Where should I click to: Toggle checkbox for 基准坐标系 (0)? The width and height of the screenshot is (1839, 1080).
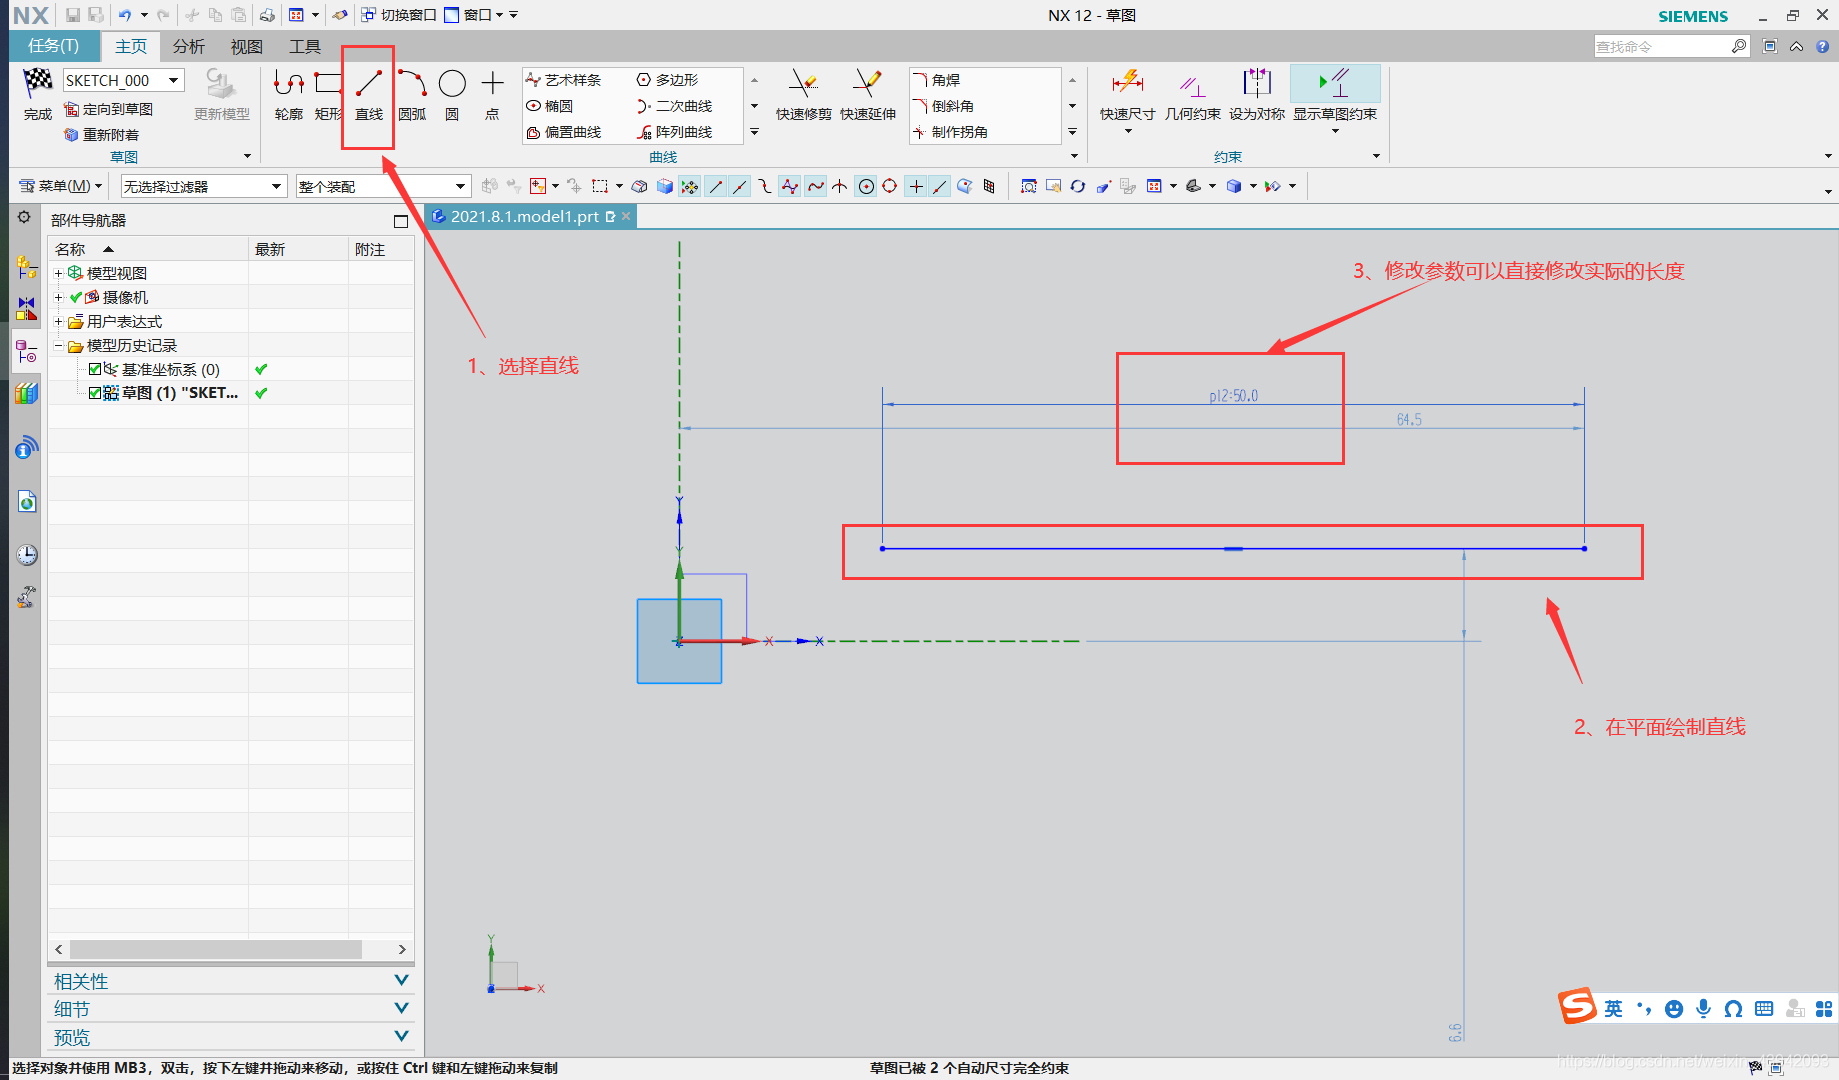click(x=95, y=369)
